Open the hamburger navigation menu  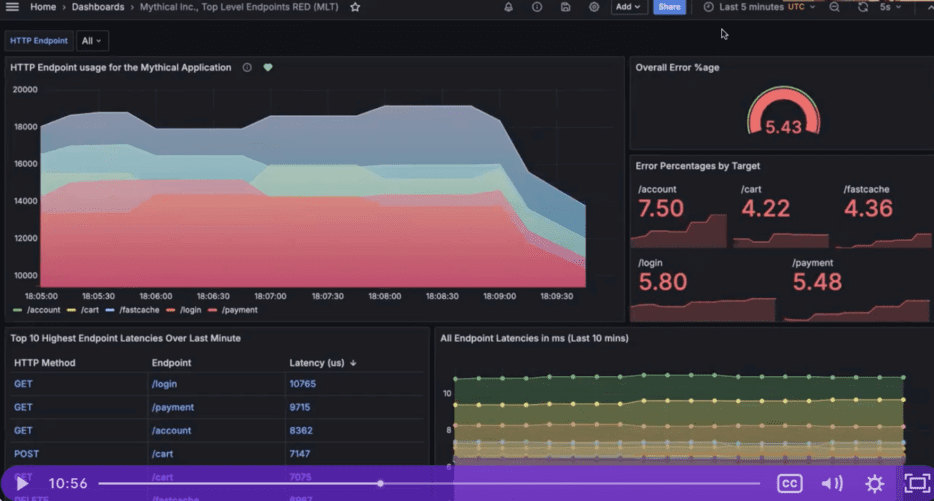[x=13, y=7]
